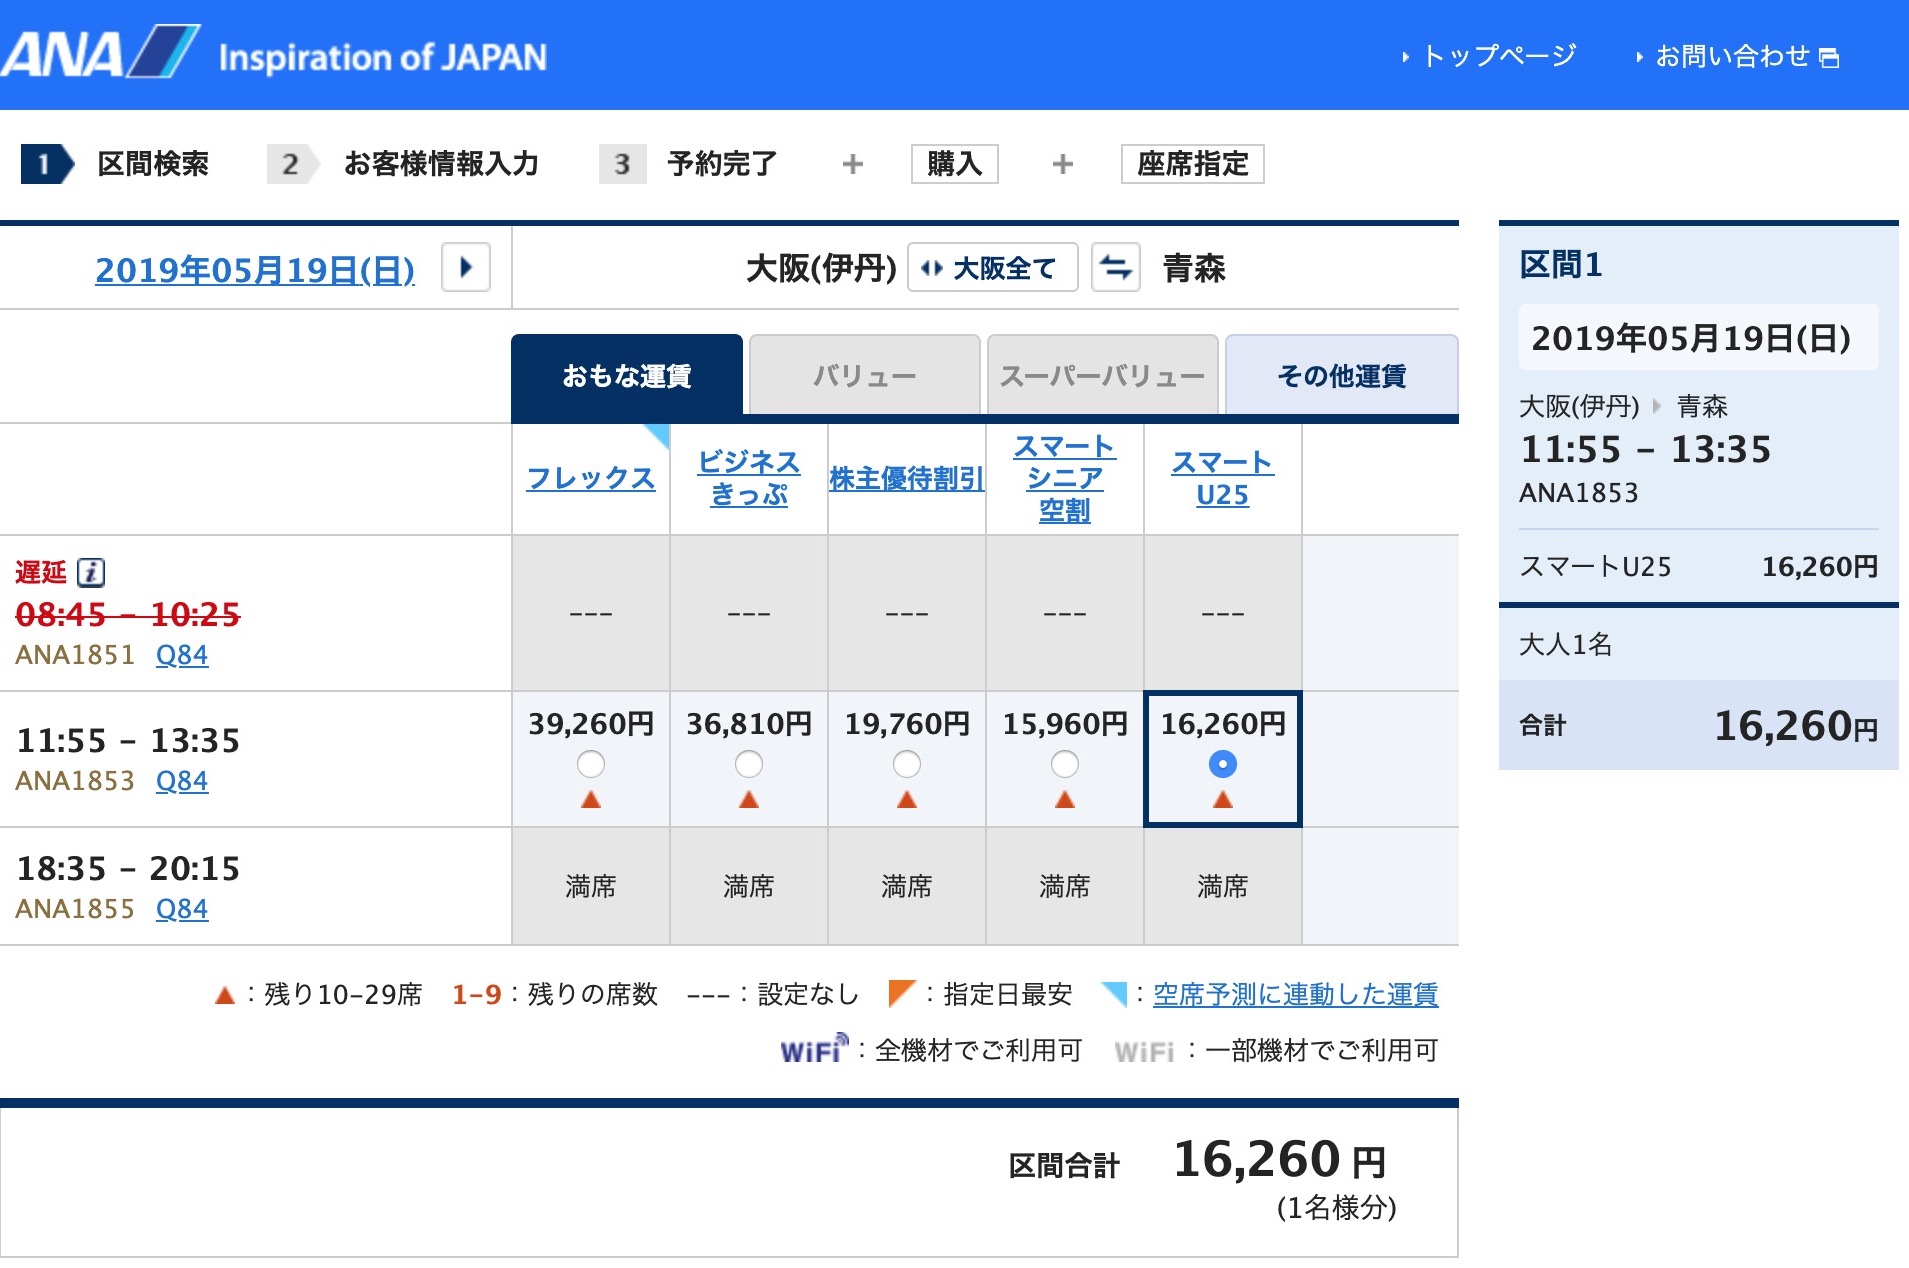The image size is (1909, 1268).
Task: Expand the 大阪全て airport selector
Action: tap(992, 268)
